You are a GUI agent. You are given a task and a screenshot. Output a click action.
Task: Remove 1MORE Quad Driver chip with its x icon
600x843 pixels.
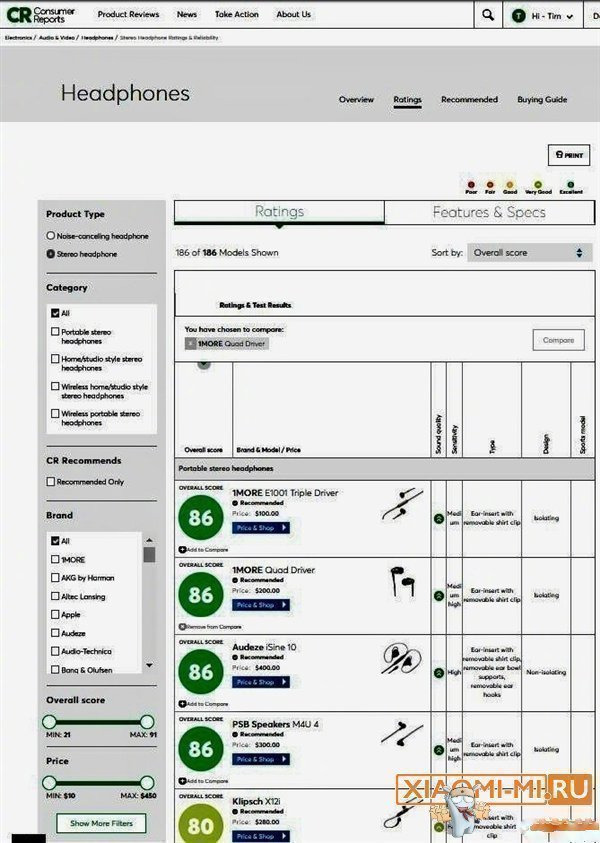coord(190,344)
